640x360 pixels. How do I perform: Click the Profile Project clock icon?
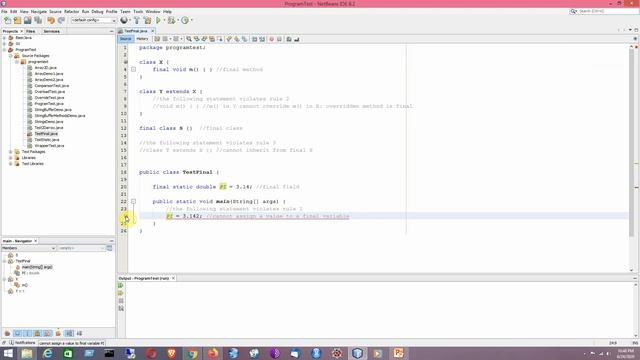[x=185, y=20]
